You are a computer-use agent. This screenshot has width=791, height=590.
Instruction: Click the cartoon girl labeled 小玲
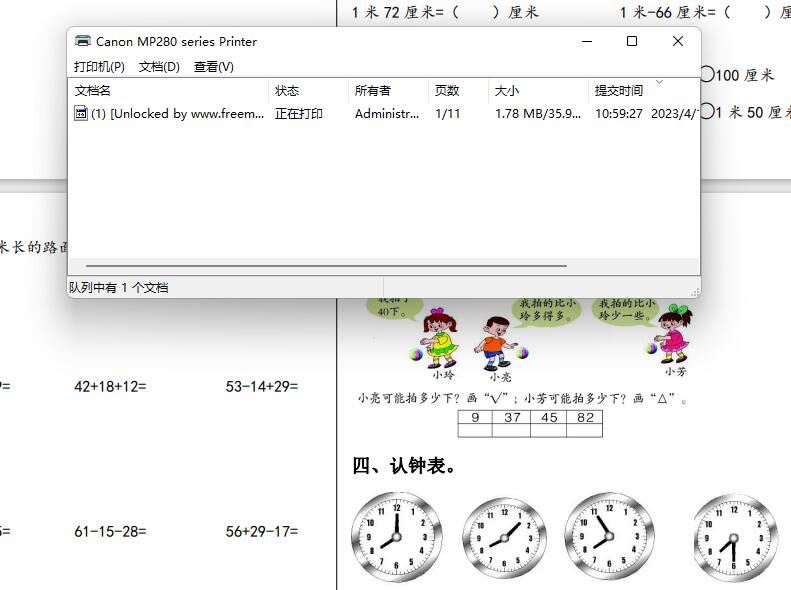pyautogui.click(x=438, y=338)
